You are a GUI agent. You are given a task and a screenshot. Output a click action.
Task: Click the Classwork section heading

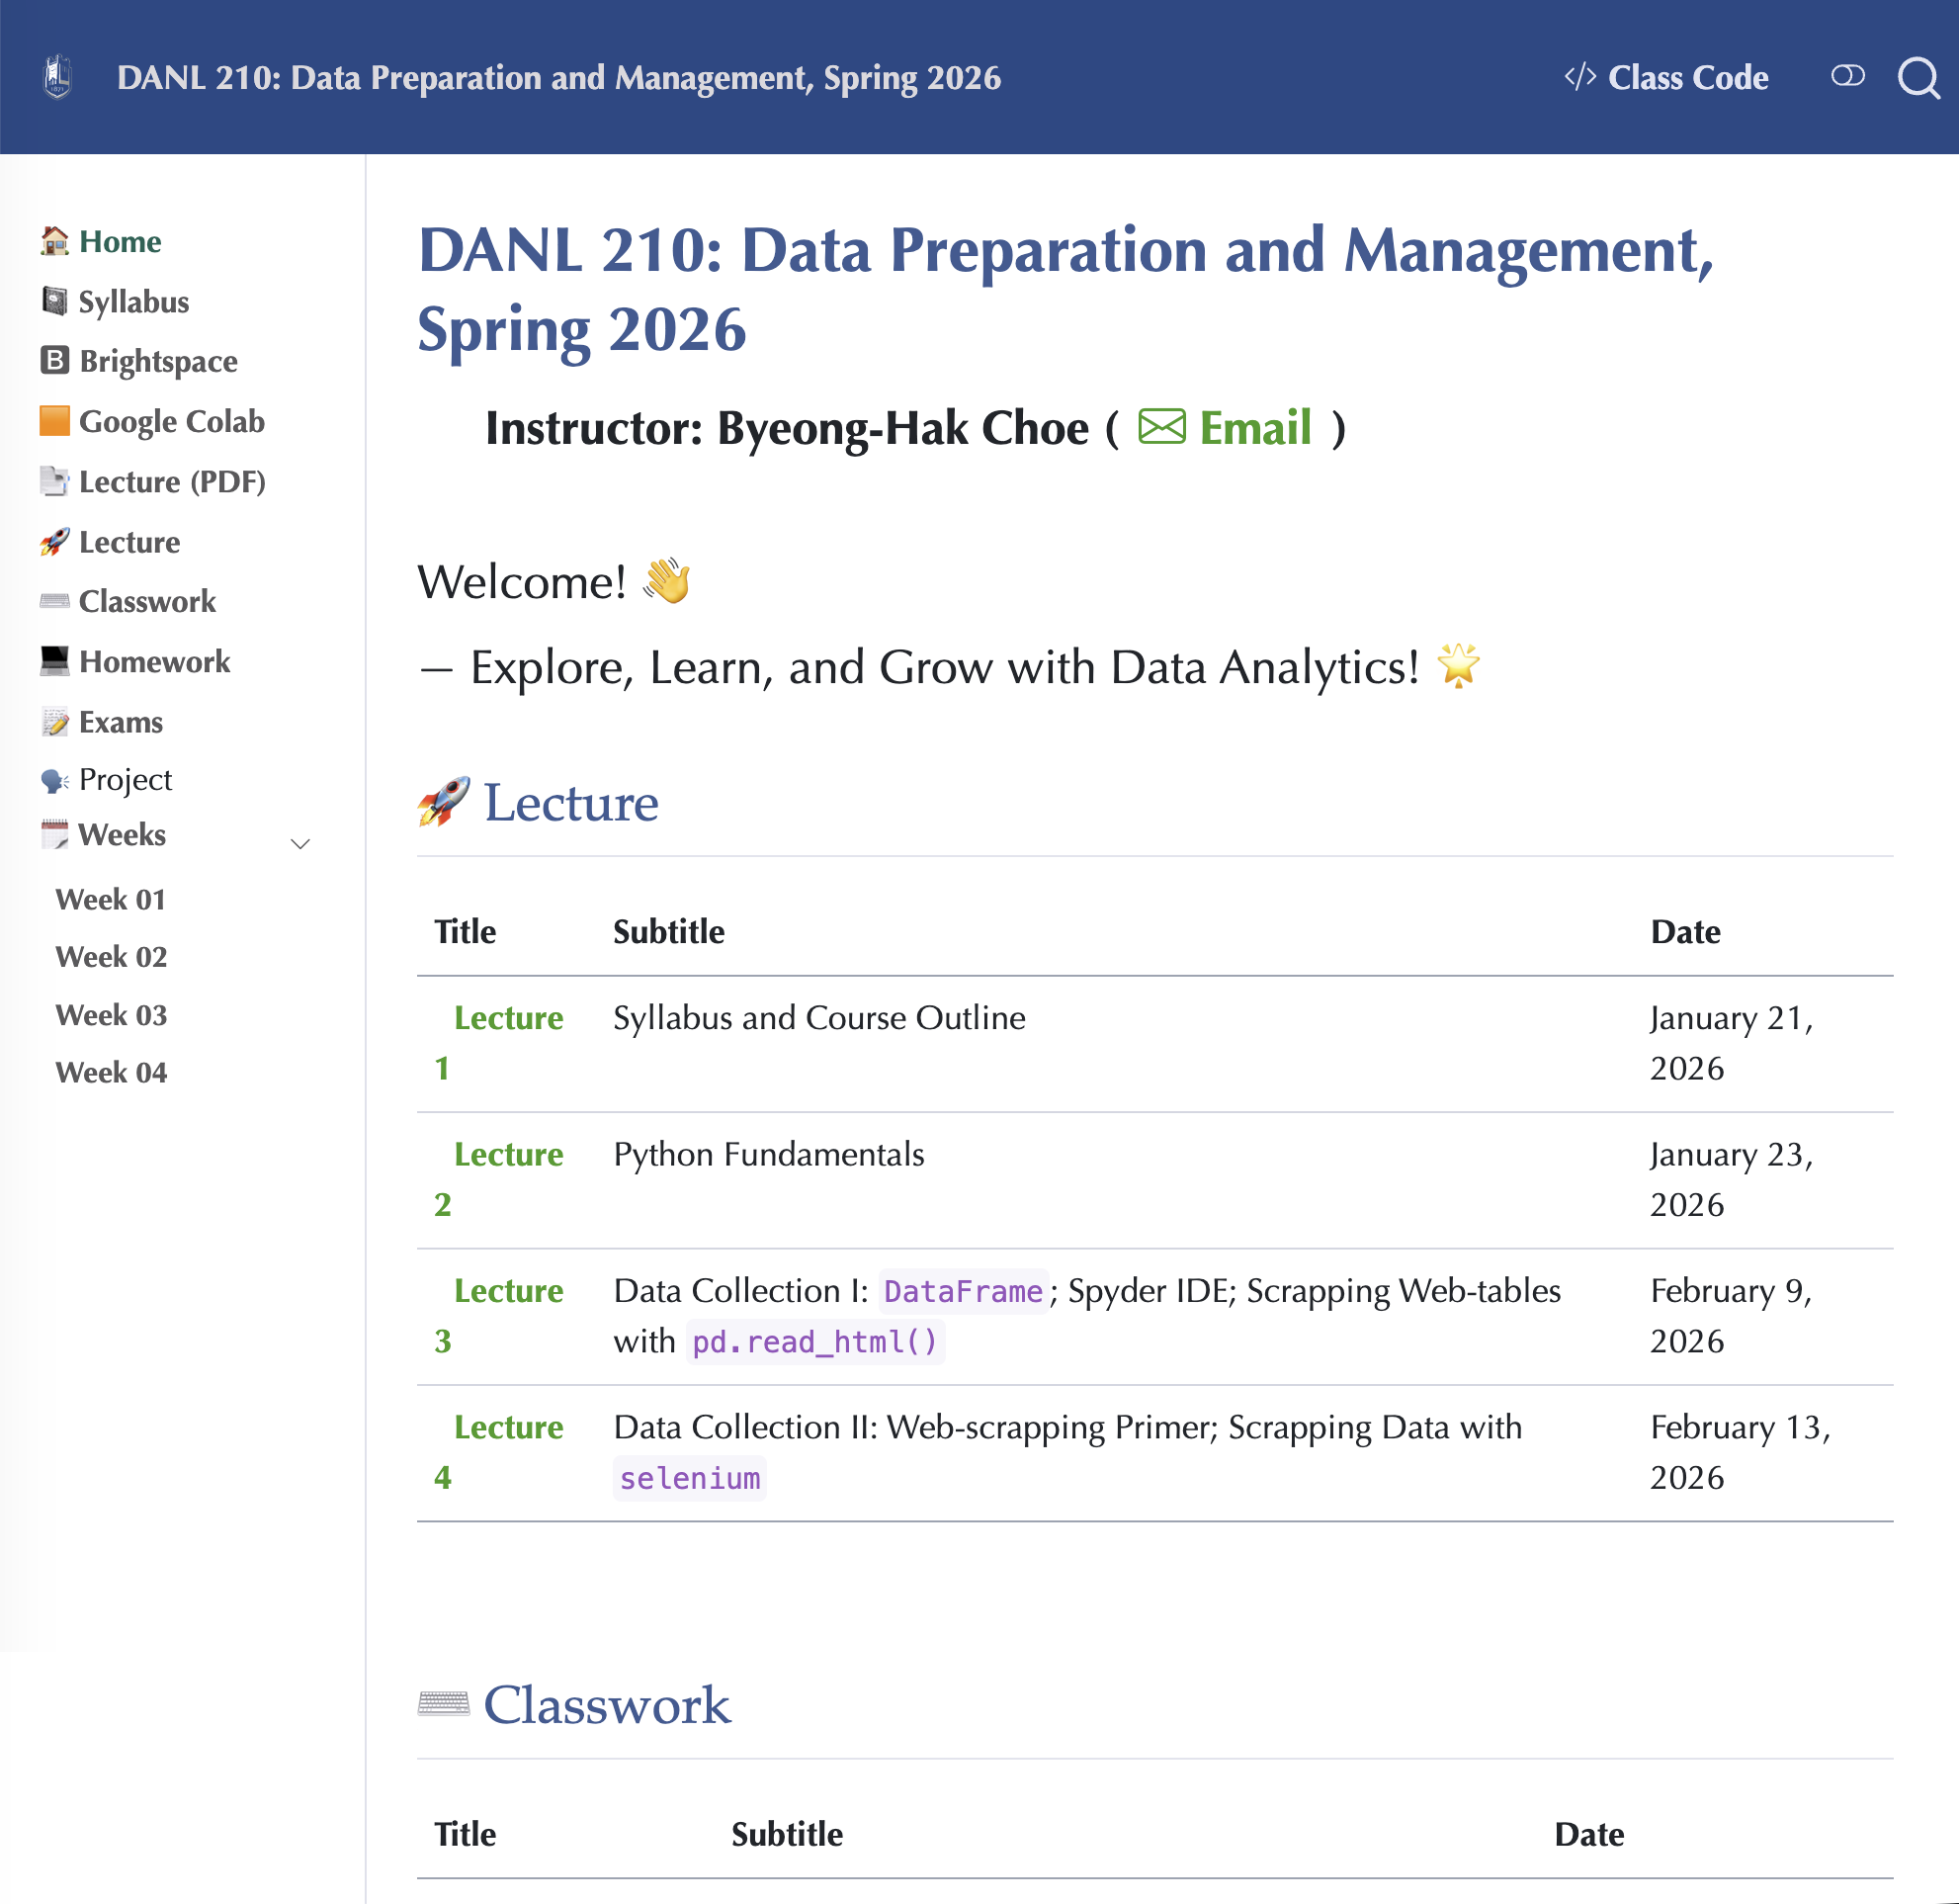click(x=606, y=1705)
